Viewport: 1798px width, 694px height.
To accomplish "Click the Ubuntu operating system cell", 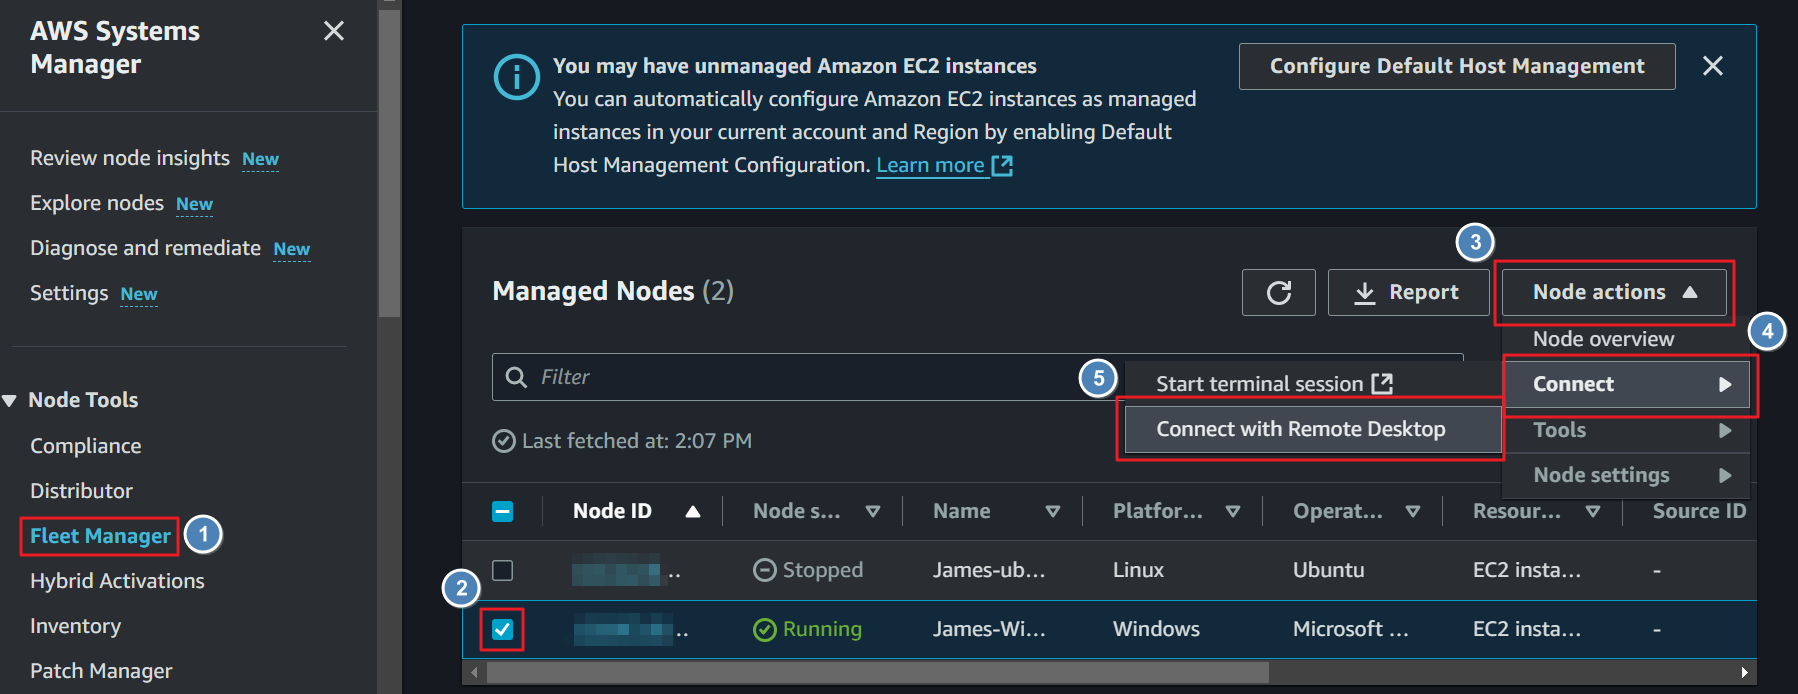I will [1328, 570].
